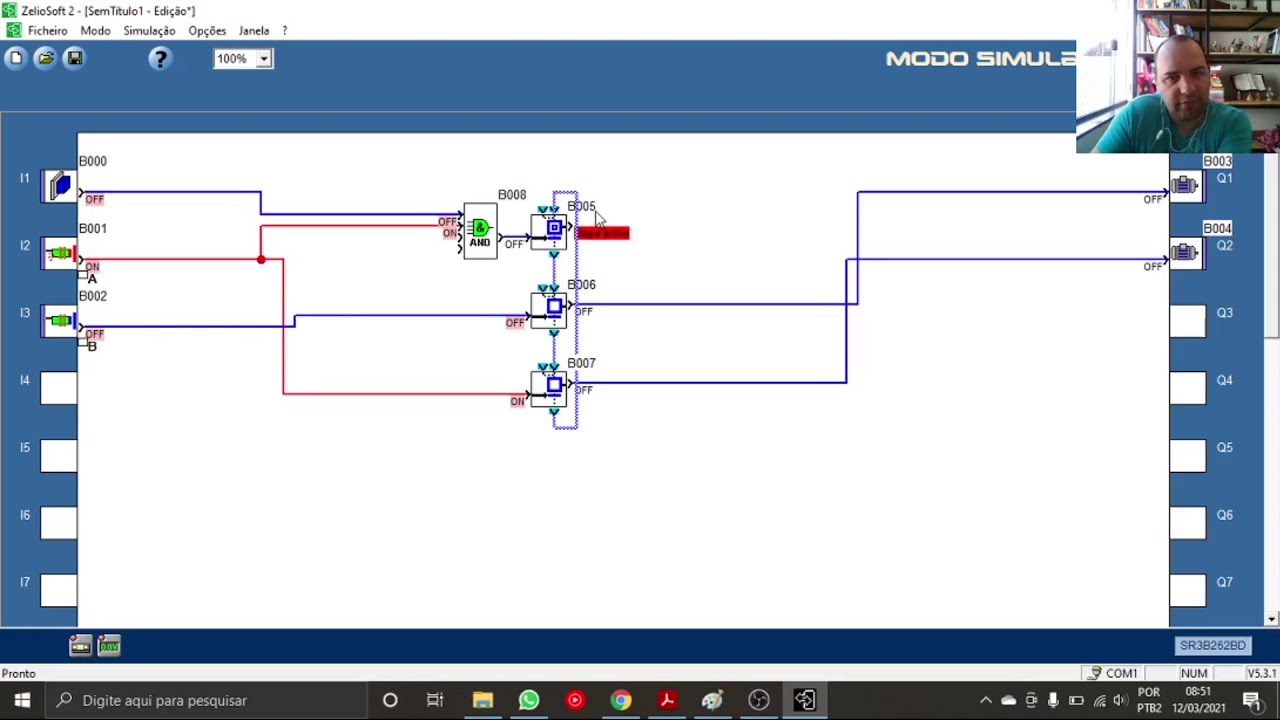Click the Q1 output B003 motor icon
Viewport: 1280px width, 720px height.
click(1187, 186)
